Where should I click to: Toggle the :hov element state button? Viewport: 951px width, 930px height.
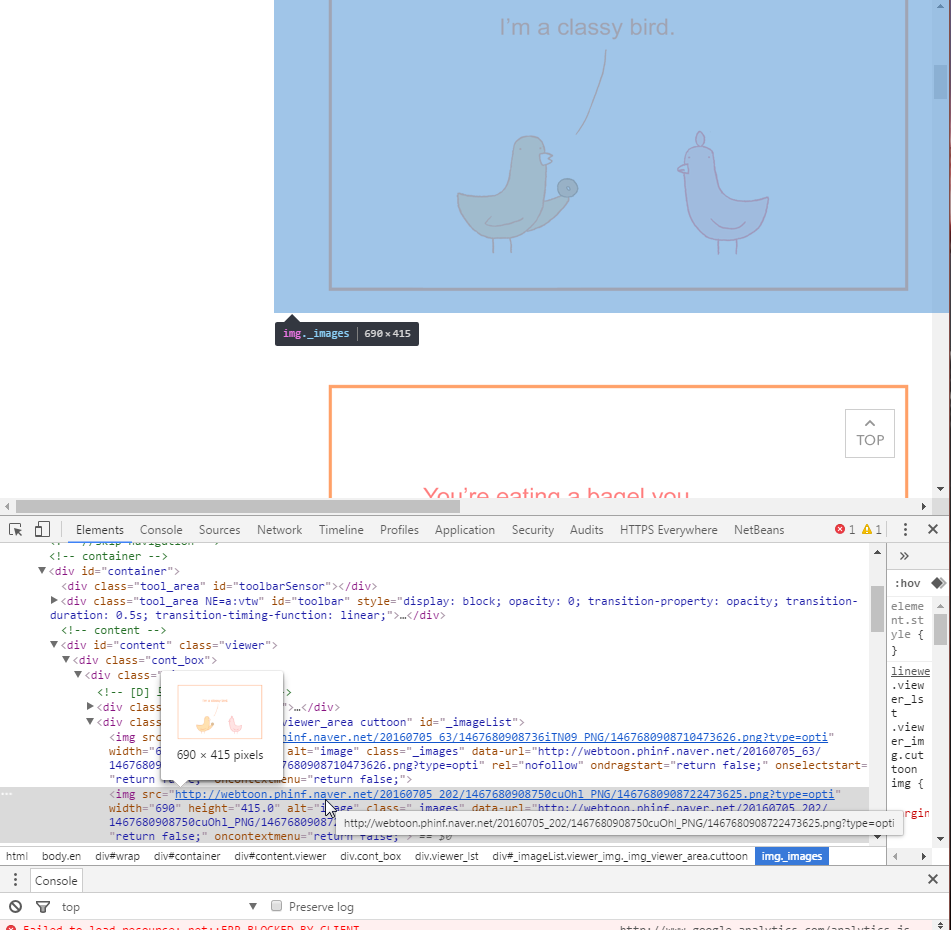(x=907, y=584)
